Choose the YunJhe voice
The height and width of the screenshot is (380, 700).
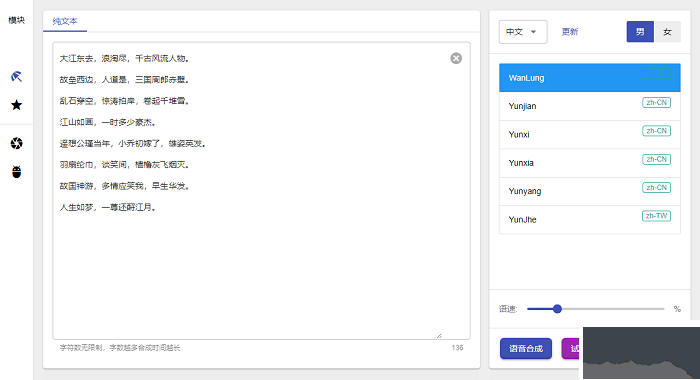(x=590, y=220)
